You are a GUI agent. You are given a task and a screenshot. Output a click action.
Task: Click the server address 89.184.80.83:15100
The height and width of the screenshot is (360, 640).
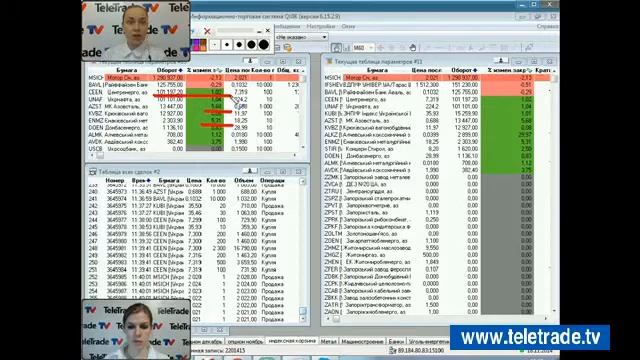[x=420, y=350]
